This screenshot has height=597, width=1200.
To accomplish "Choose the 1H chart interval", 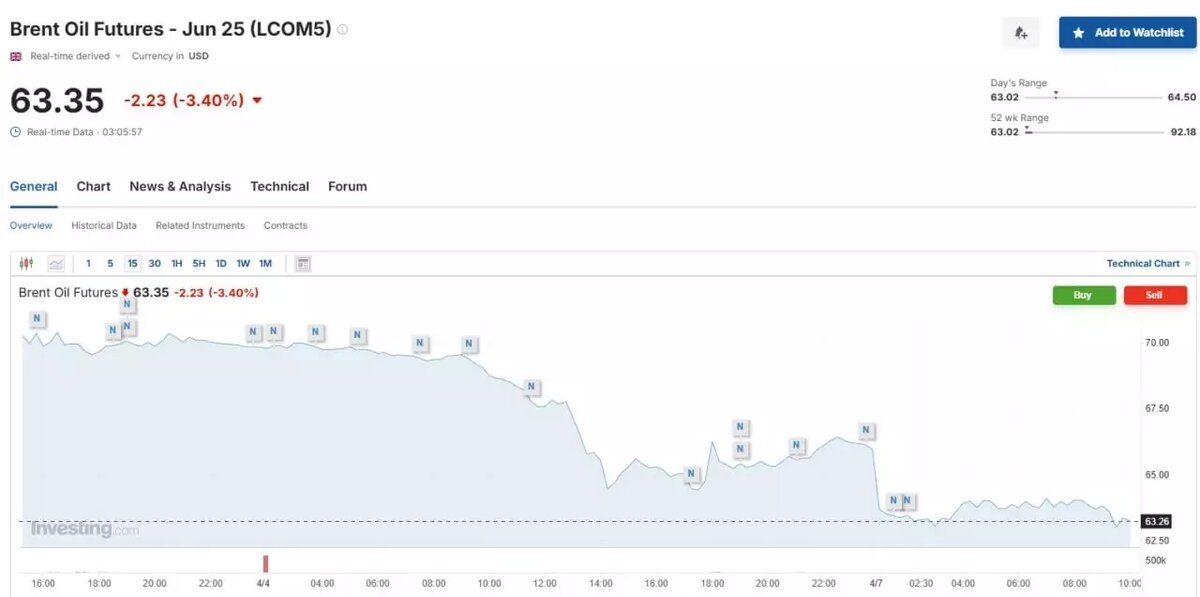I will coord(177,264).
